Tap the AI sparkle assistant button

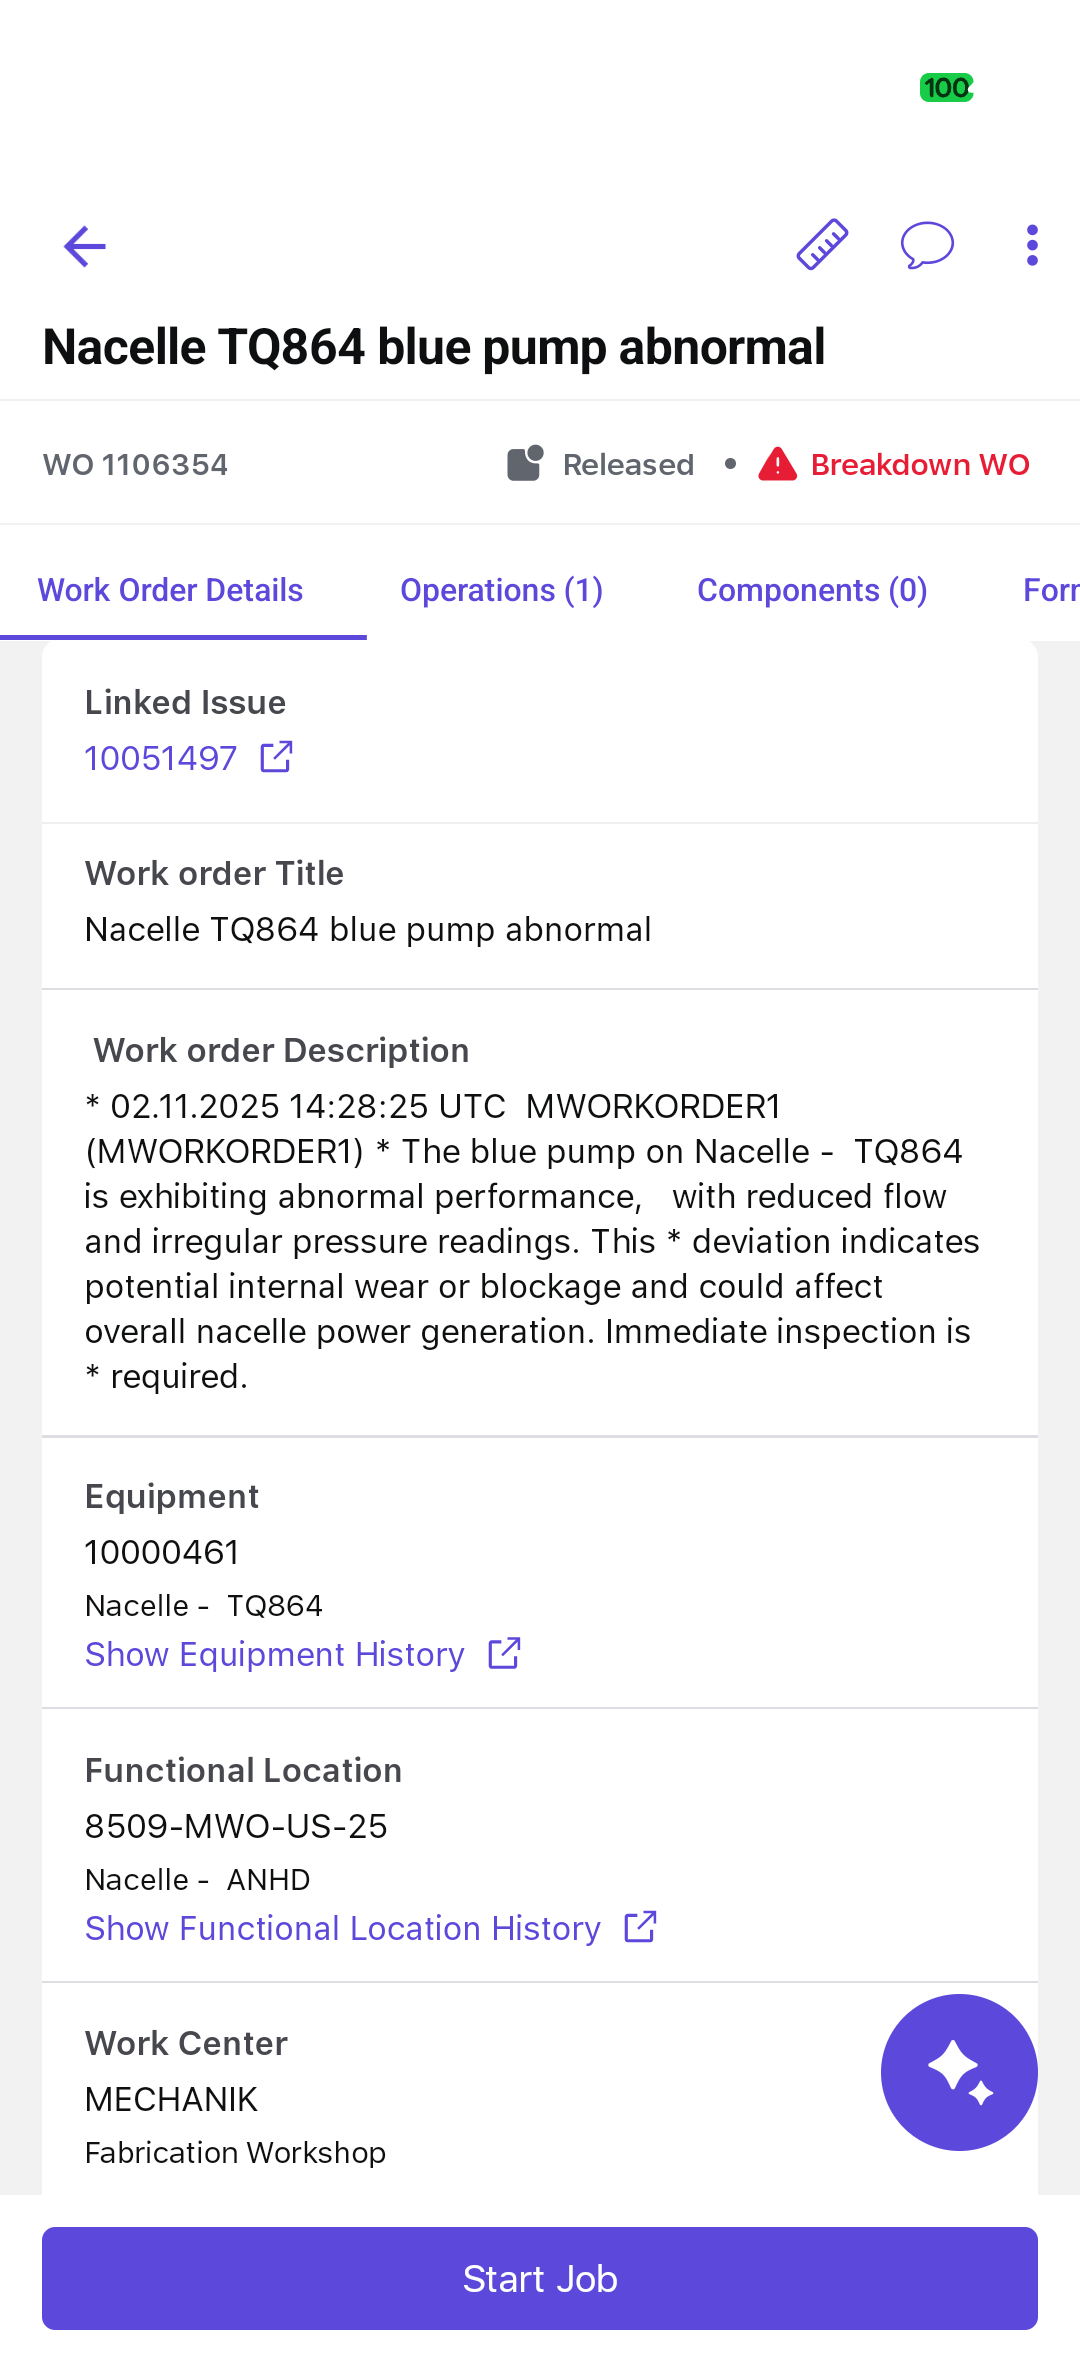(959, 2072)
